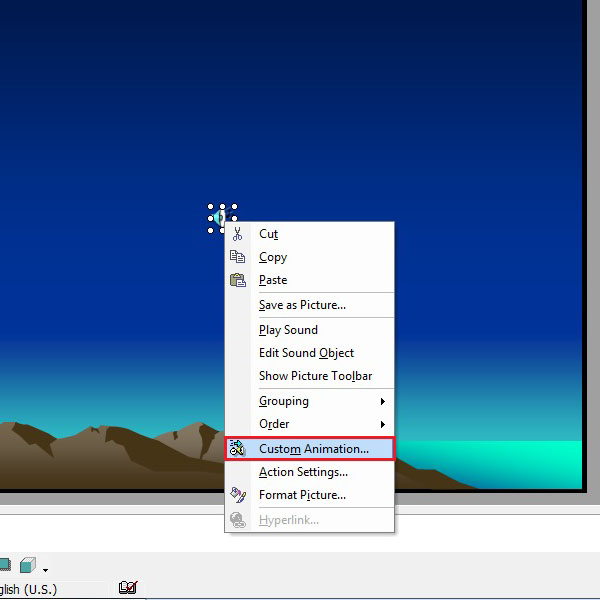This screenshot has width=600, height=600.
Task: Click the spelling check status icon
Action: point(128,587)
